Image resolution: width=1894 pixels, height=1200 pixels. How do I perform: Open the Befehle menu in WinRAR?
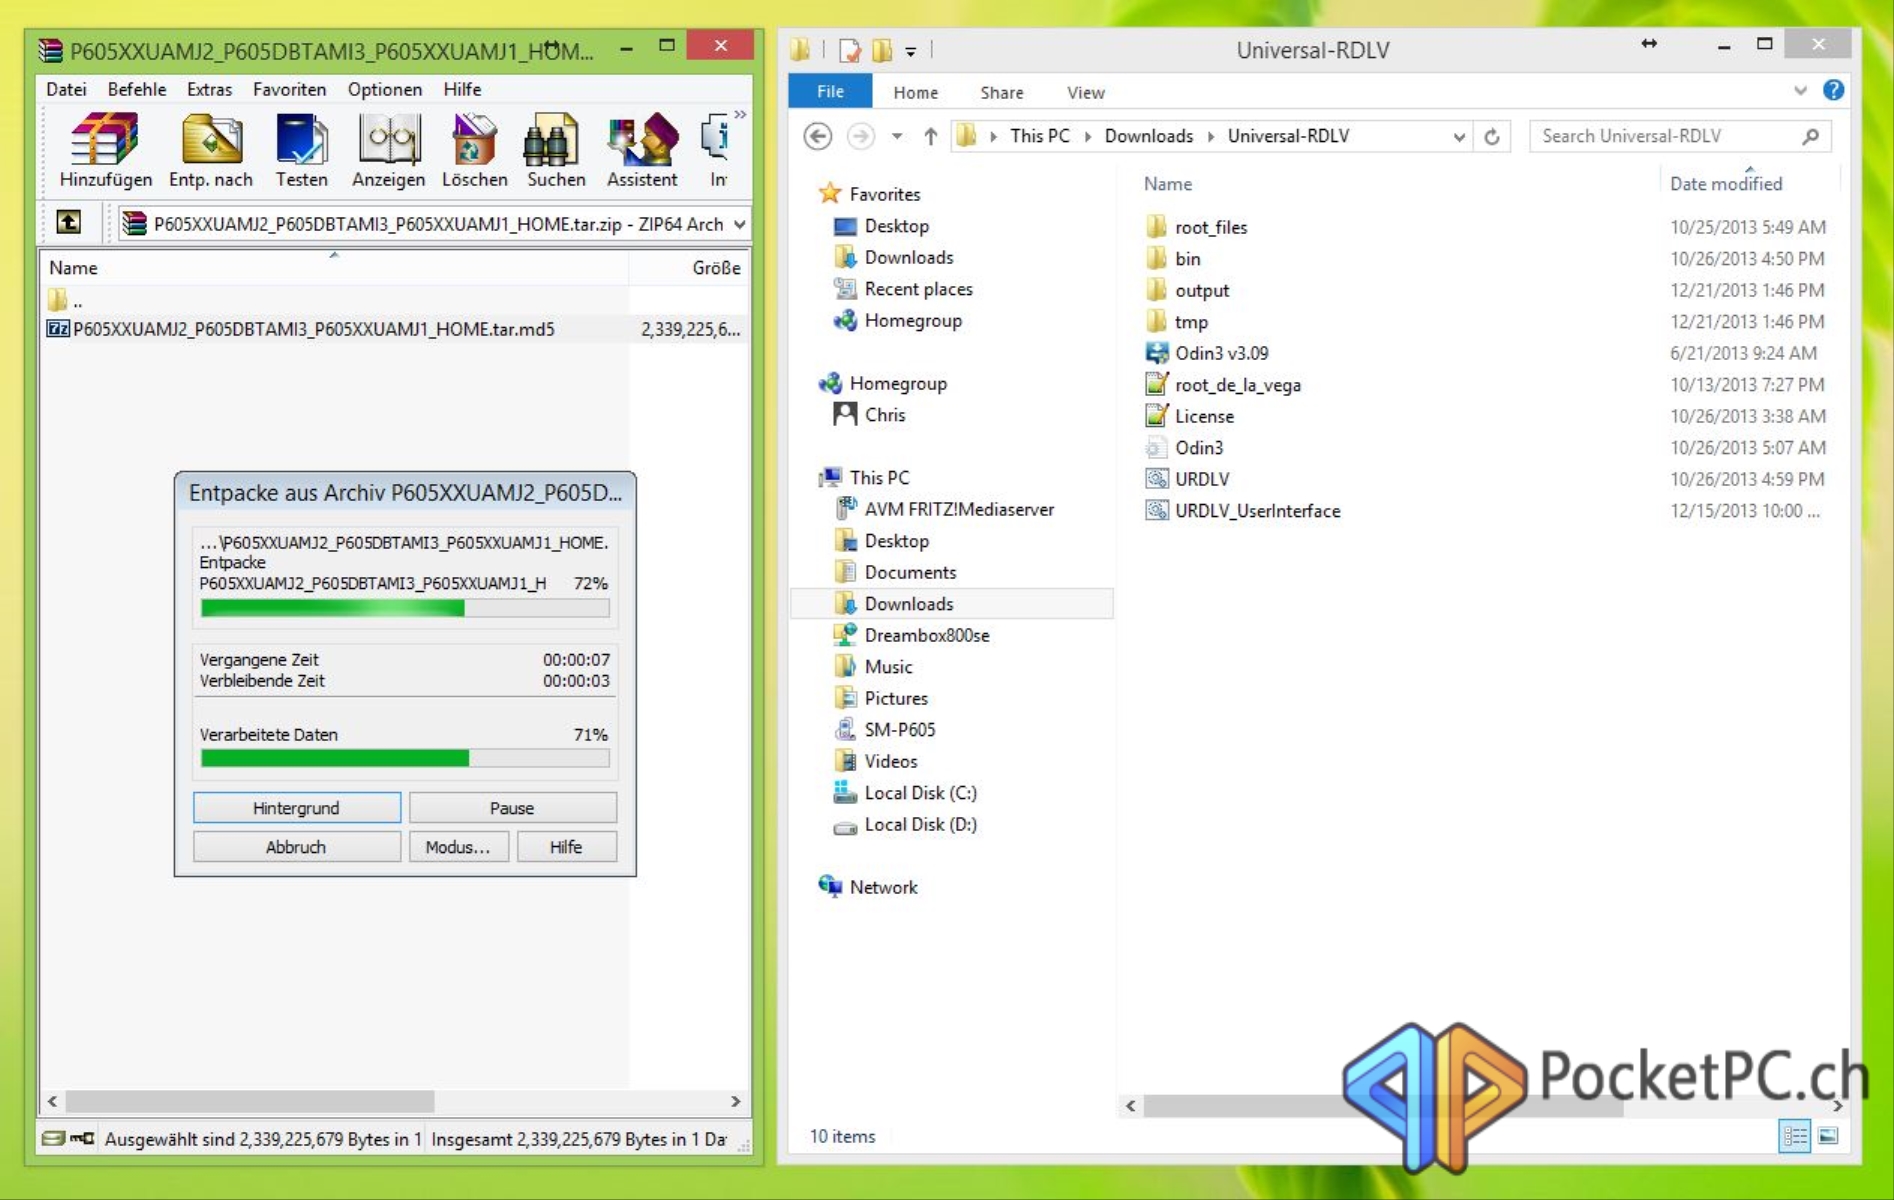pos(137,89)
